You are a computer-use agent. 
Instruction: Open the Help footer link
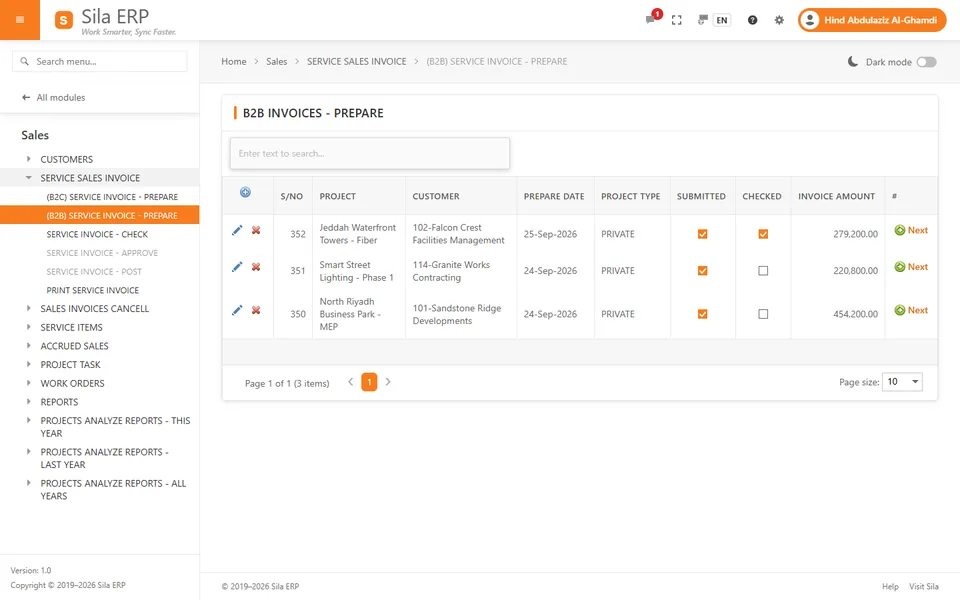click(890, 587)
